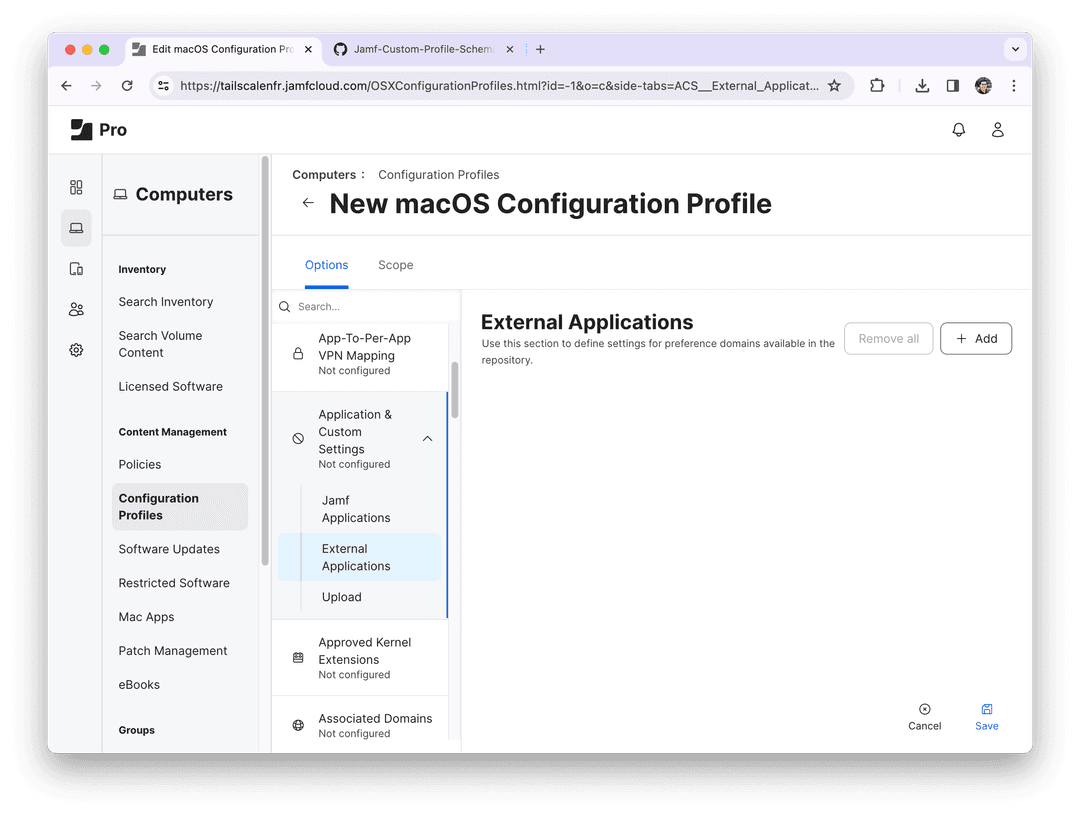This screenshot has height=816, width=1080.
Task: Bookmark this page with star icon
Action: [x=834, y=86]
